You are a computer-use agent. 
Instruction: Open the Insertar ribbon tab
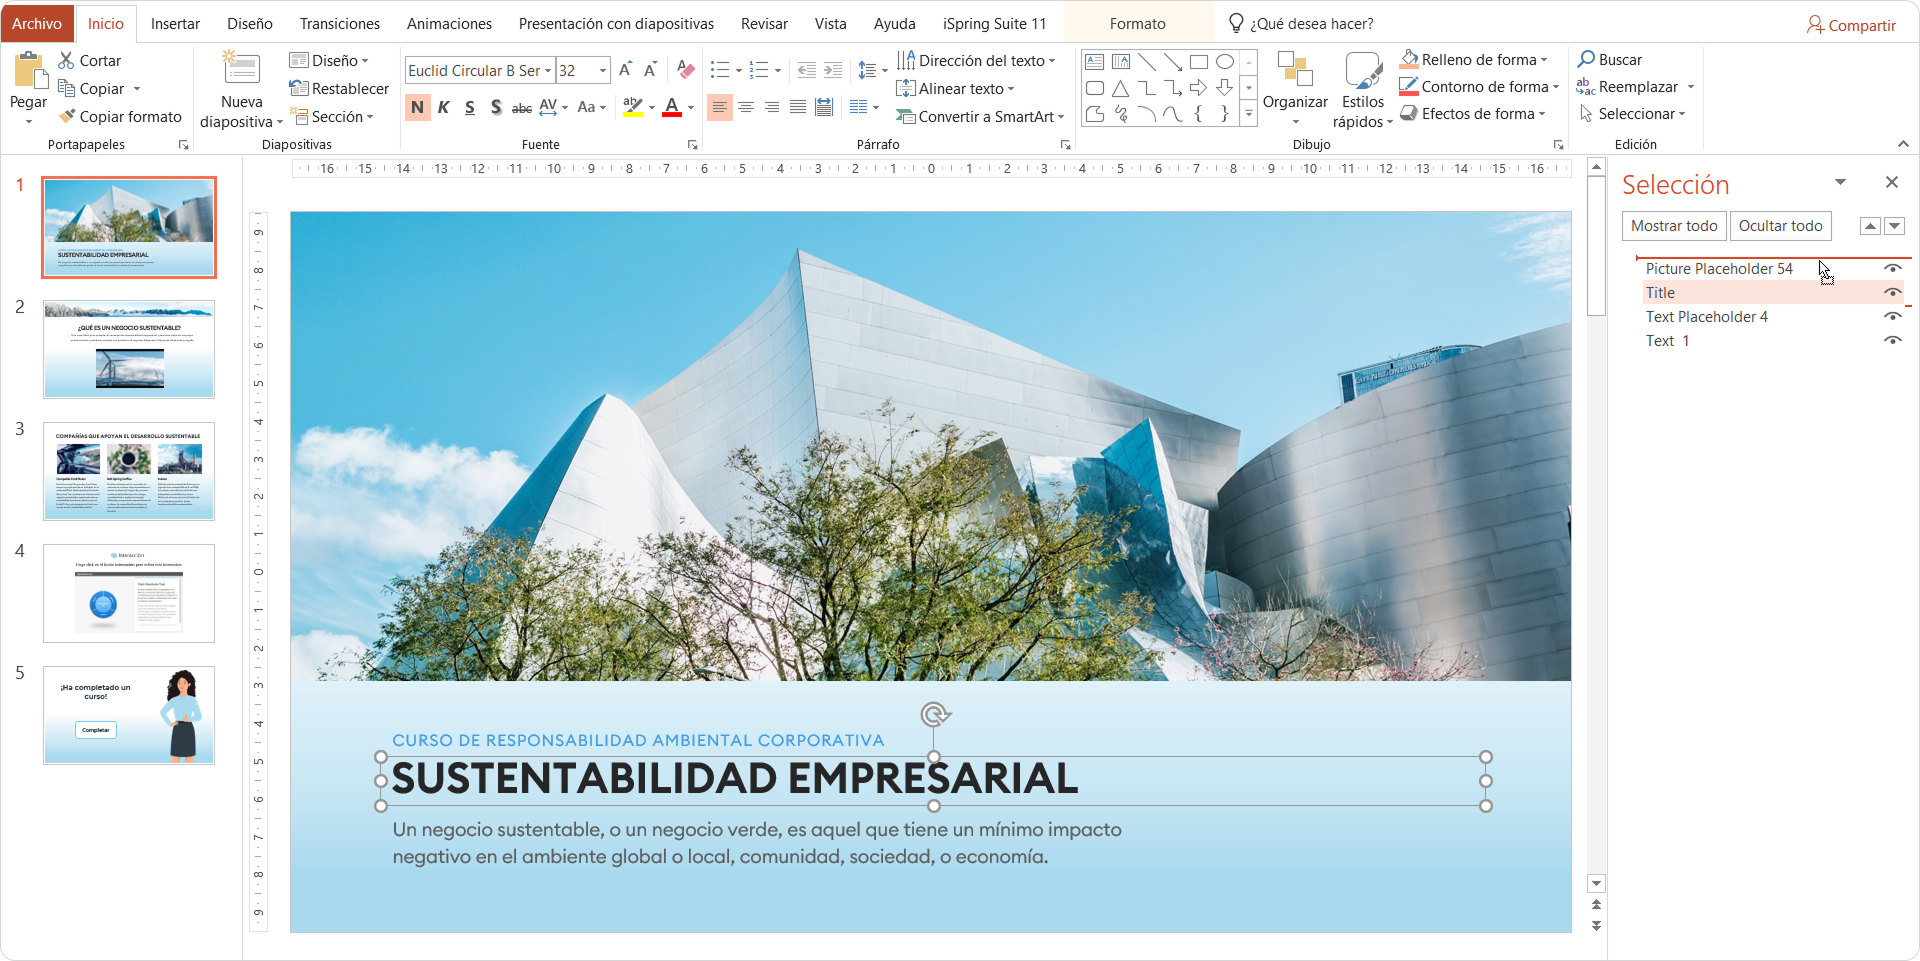coord(175,23)
